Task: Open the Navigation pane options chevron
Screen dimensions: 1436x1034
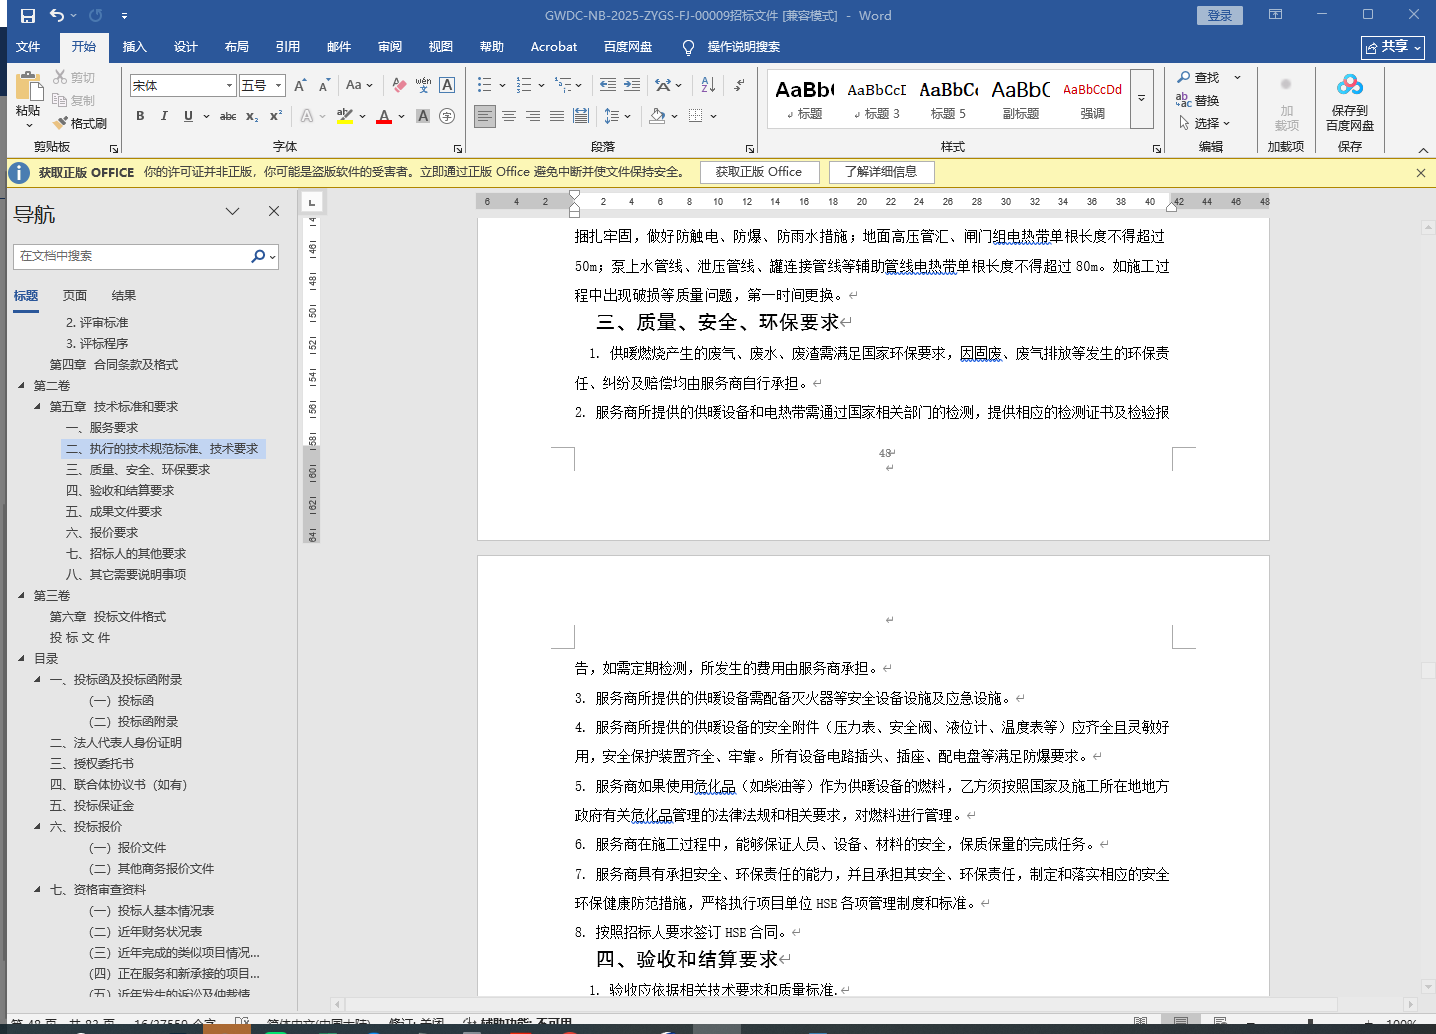Action: [x=232, y=211]
